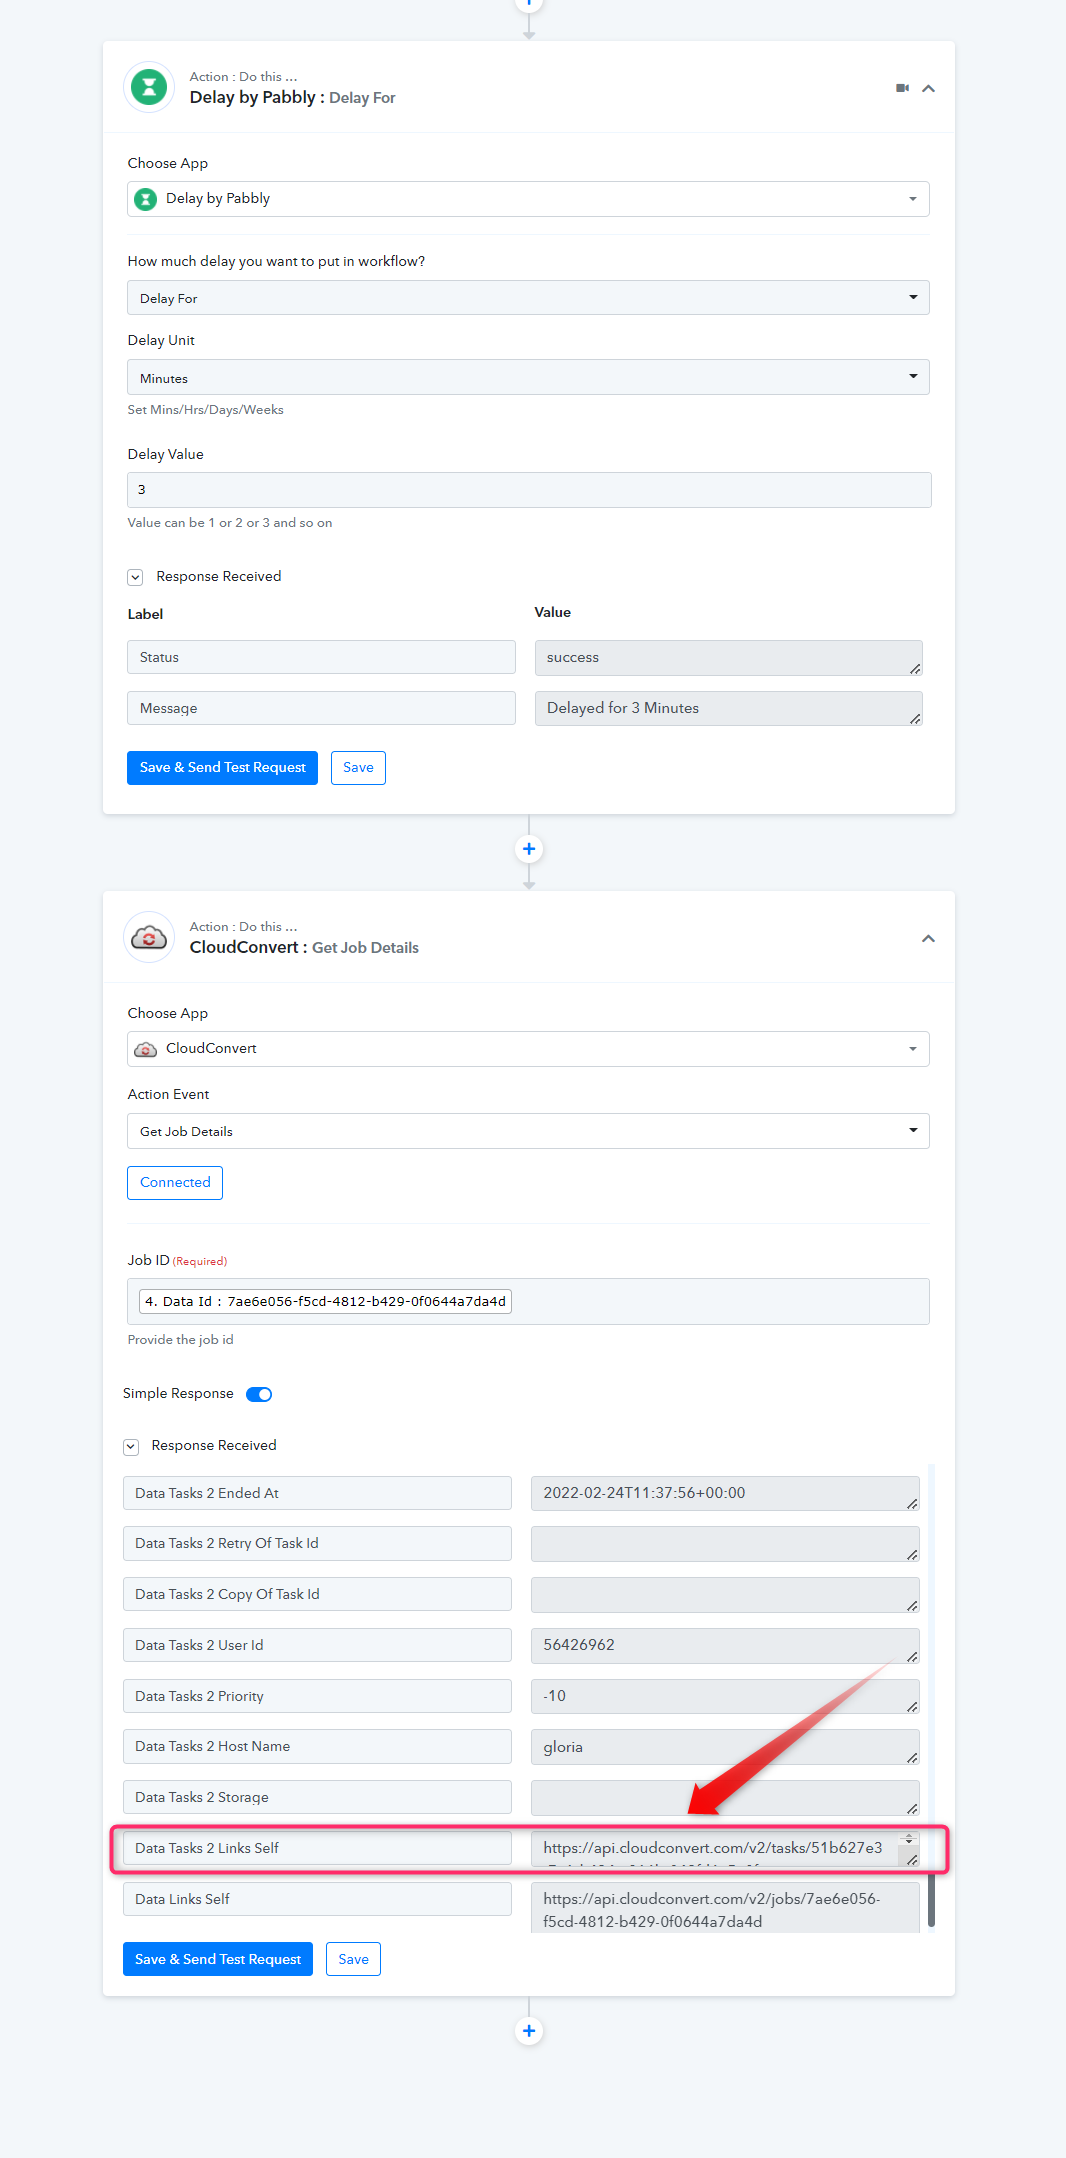
Task: Click the resize handle of the success value
Action: (x=915, y=669)
